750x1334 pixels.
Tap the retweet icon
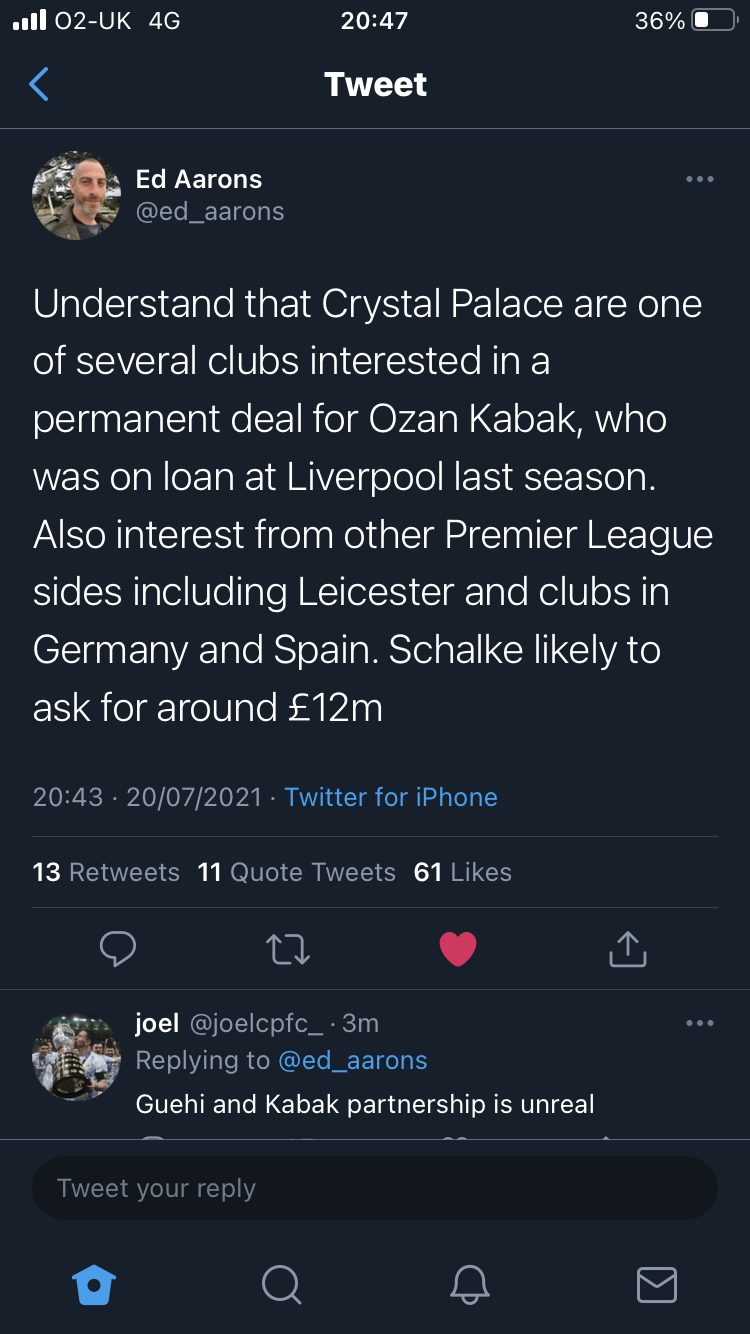pyautogui.click(x=288, y=948)
